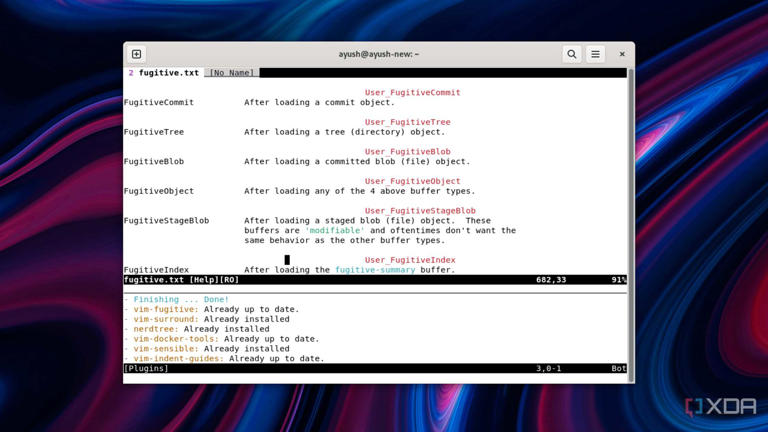Select the vim-docker-tools plugin line

click(221, 338)
